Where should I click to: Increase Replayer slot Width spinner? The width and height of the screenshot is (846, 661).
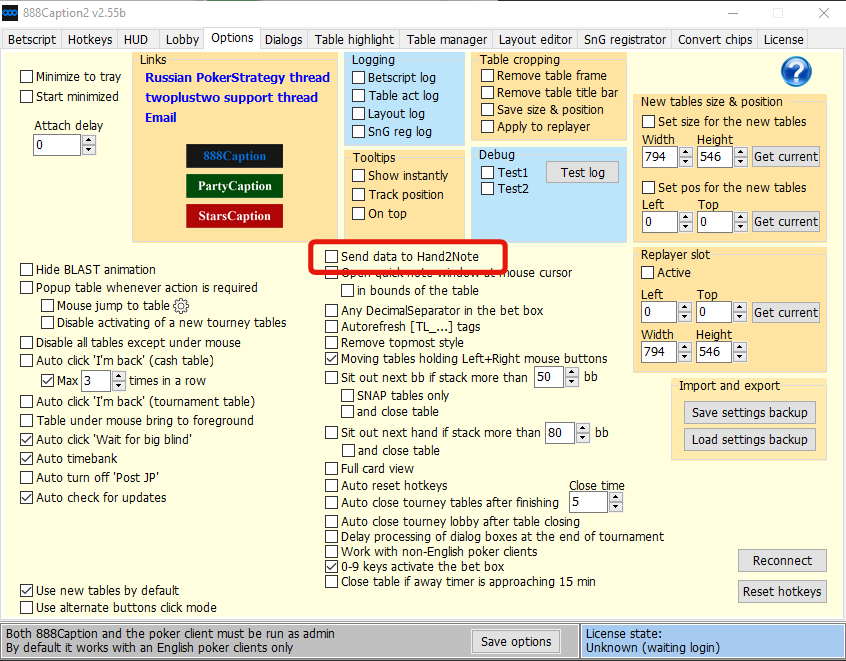(685, 347)
